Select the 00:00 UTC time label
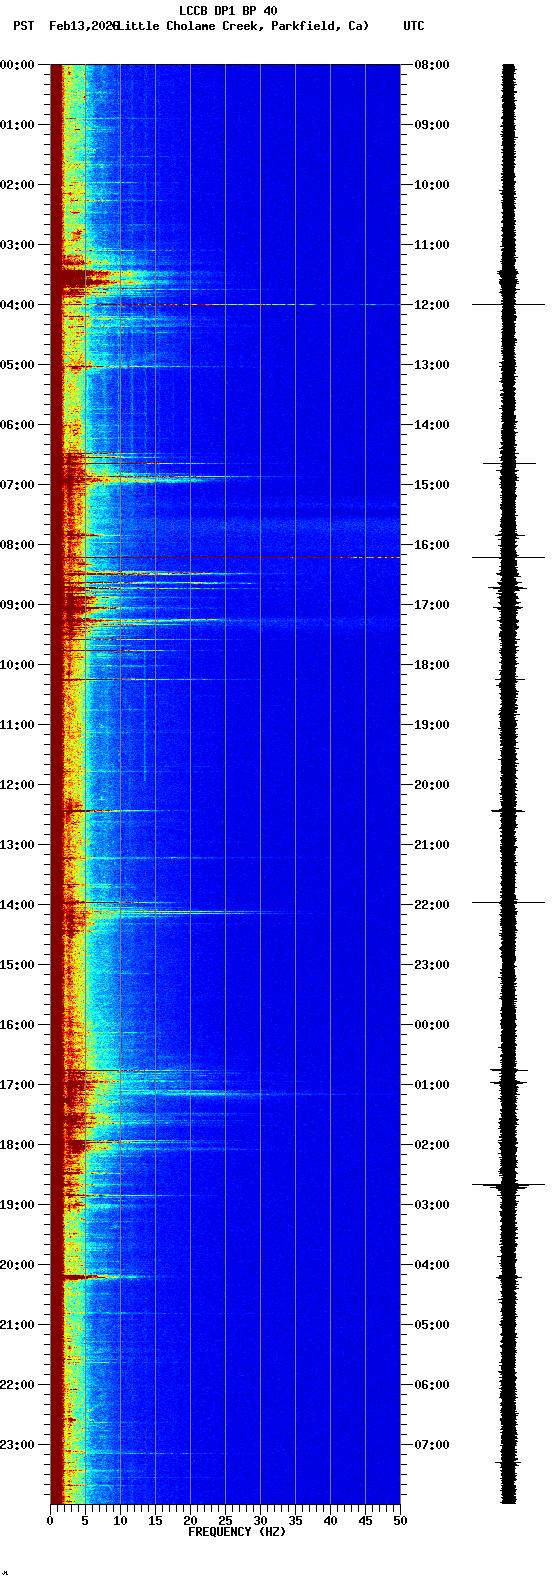This screenshot has width=552, height=1584. (433, 1025)
